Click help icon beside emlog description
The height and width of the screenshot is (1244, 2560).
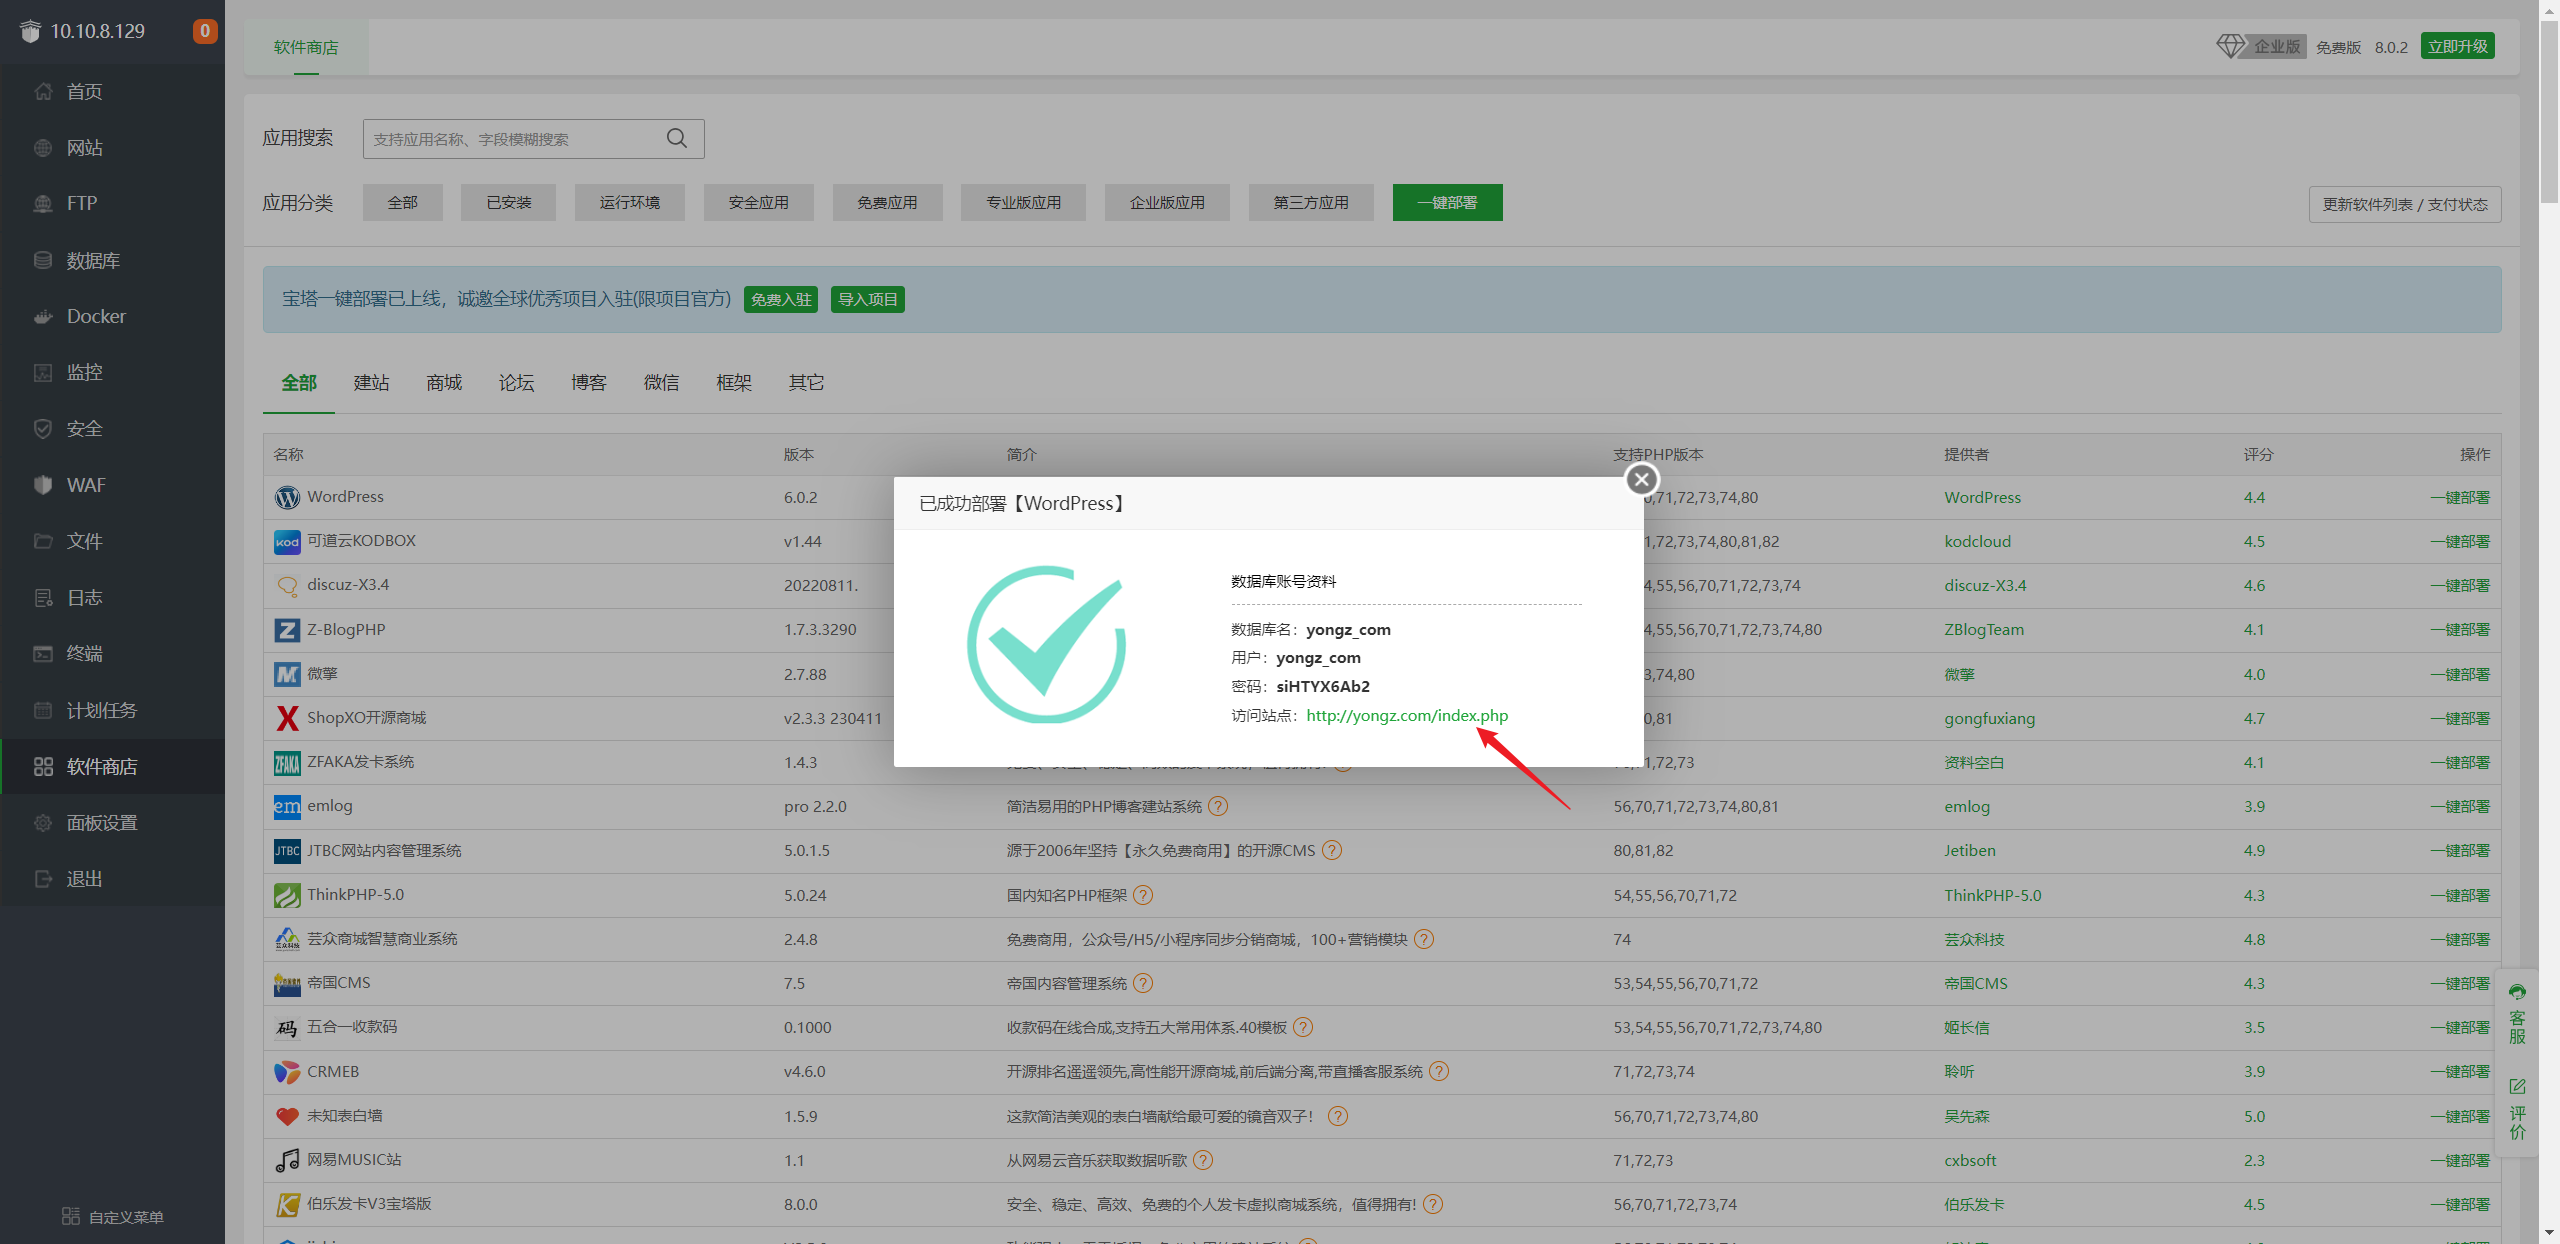click(x=1218, y=806)
